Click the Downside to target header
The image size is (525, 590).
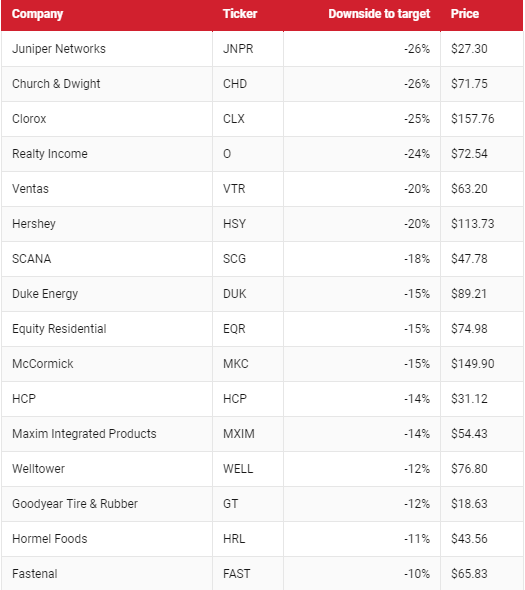pos(379,14)
